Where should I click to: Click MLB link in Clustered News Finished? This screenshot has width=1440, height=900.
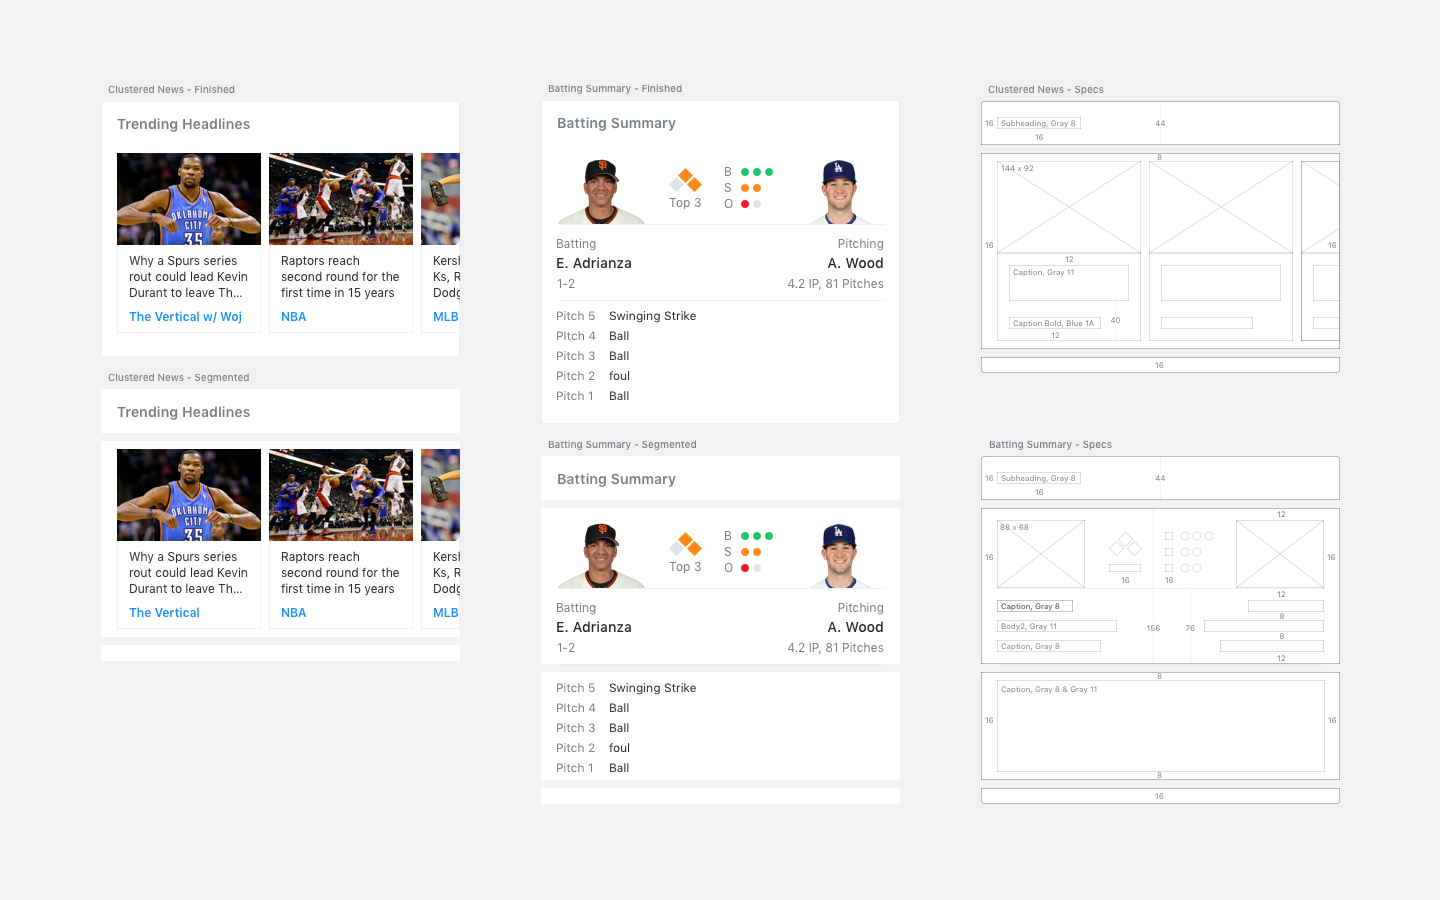tap(446, 317)
